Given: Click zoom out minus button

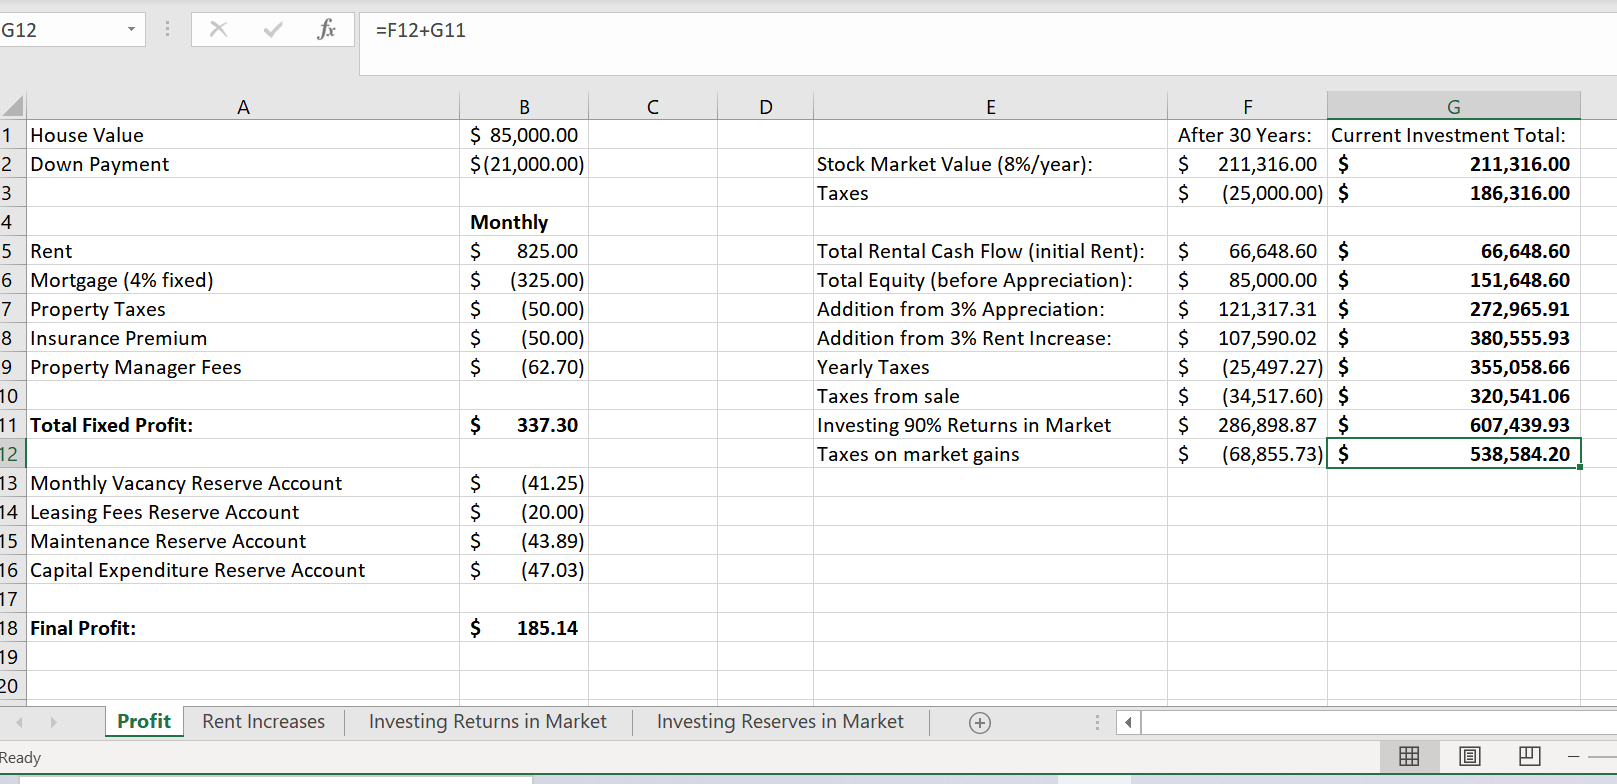Looking at the screenshot, I should click(1574, 756).
